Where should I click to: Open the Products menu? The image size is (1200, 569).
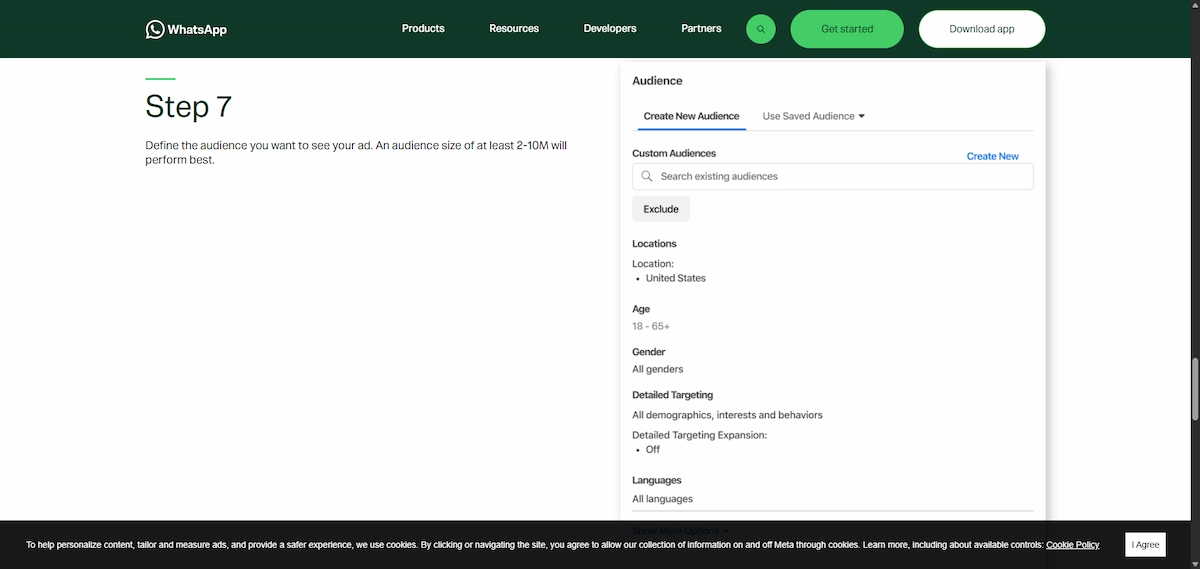point(423,29)
